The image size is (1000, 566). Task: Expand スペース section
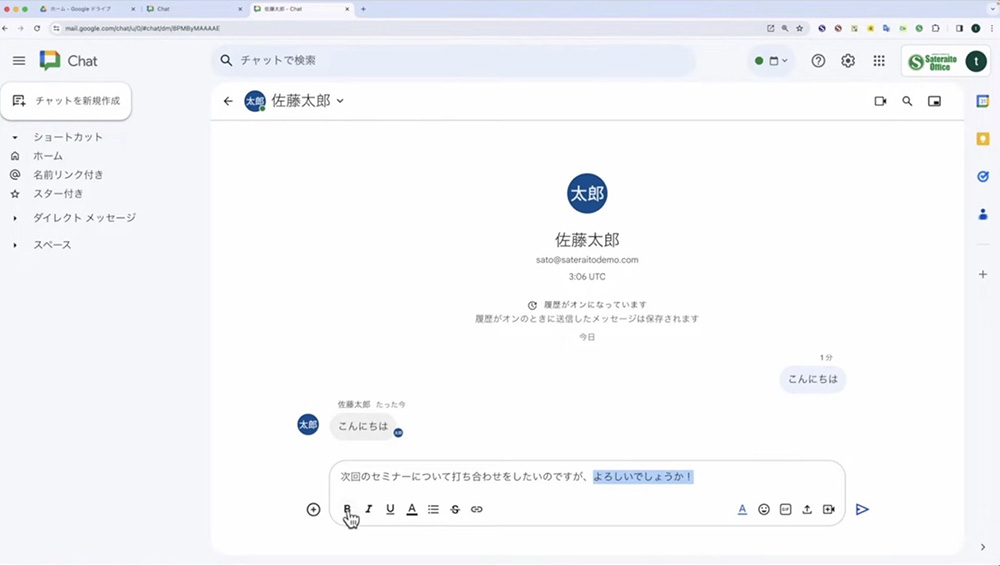[x=15, y=245]
